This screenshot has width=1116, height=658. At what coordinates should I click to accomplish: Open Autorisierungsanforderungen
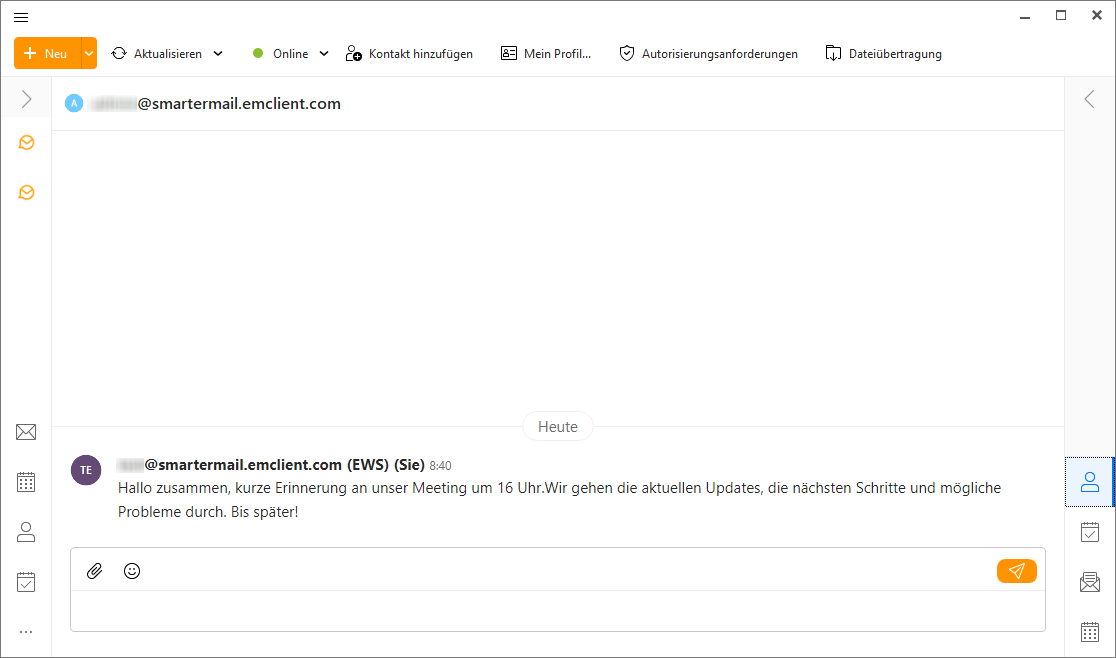pos(708,54)
